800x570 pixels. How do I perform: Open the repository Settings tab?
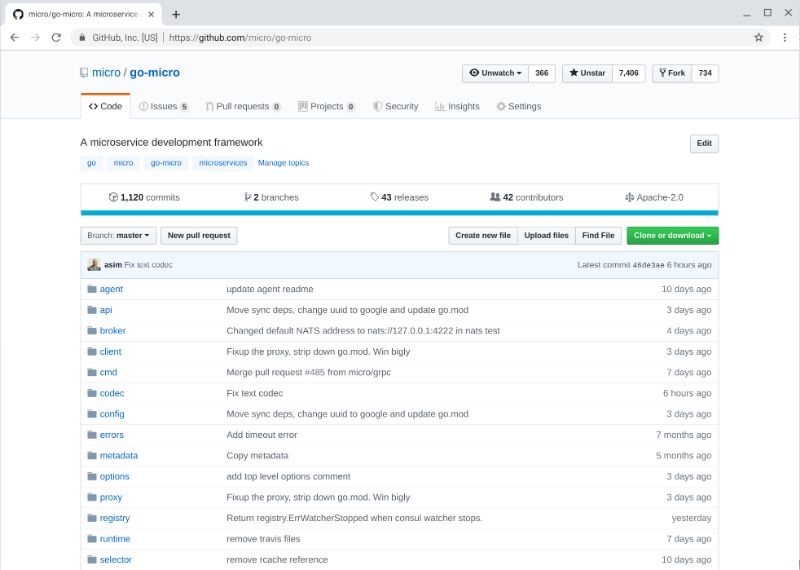pos(519,106)
